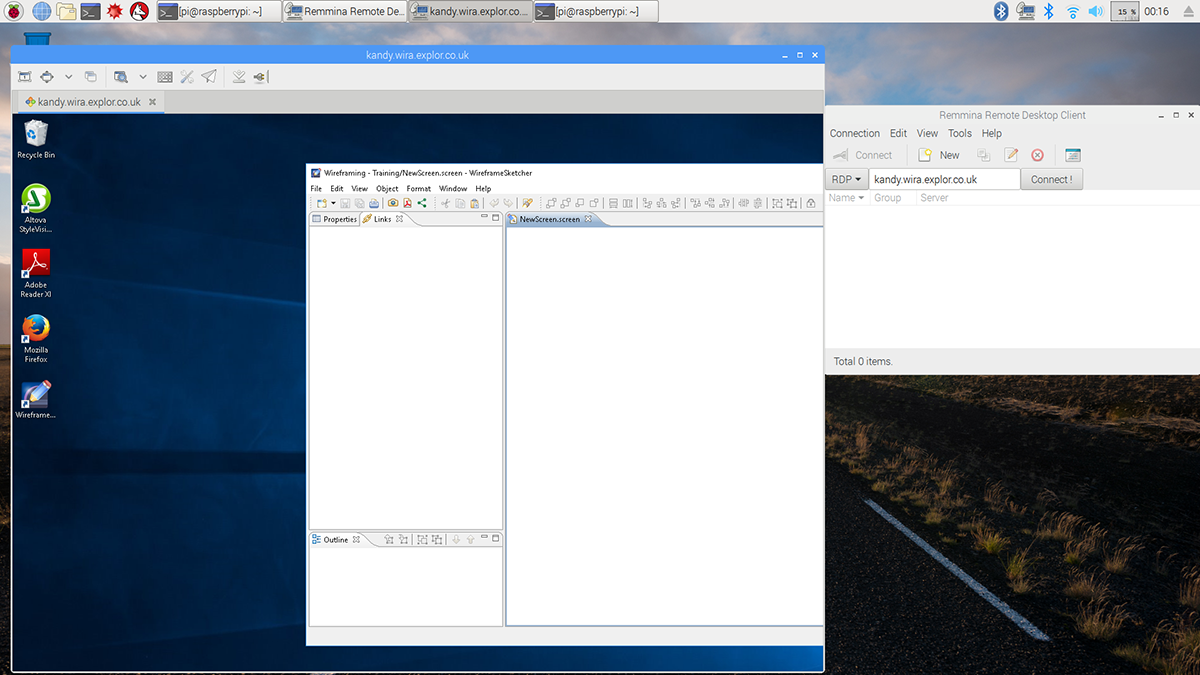
Task: Toggle fullscreen mode in Remmina connection toolbar
Action: 24,77
